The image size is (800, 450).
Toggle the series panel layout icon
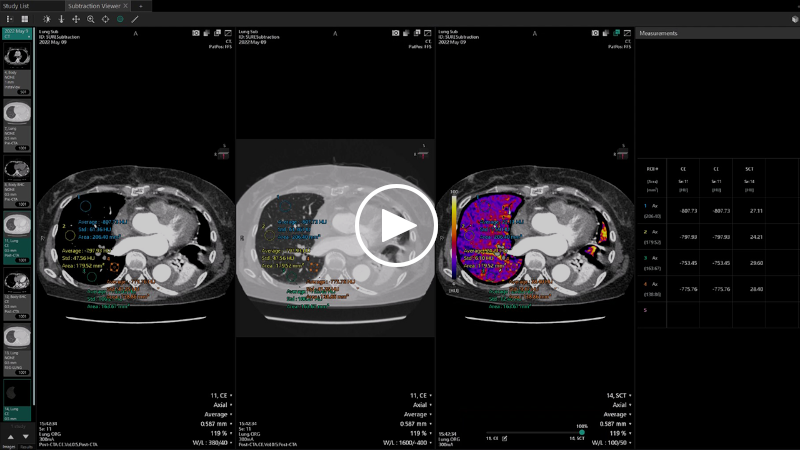click(9, 19)
